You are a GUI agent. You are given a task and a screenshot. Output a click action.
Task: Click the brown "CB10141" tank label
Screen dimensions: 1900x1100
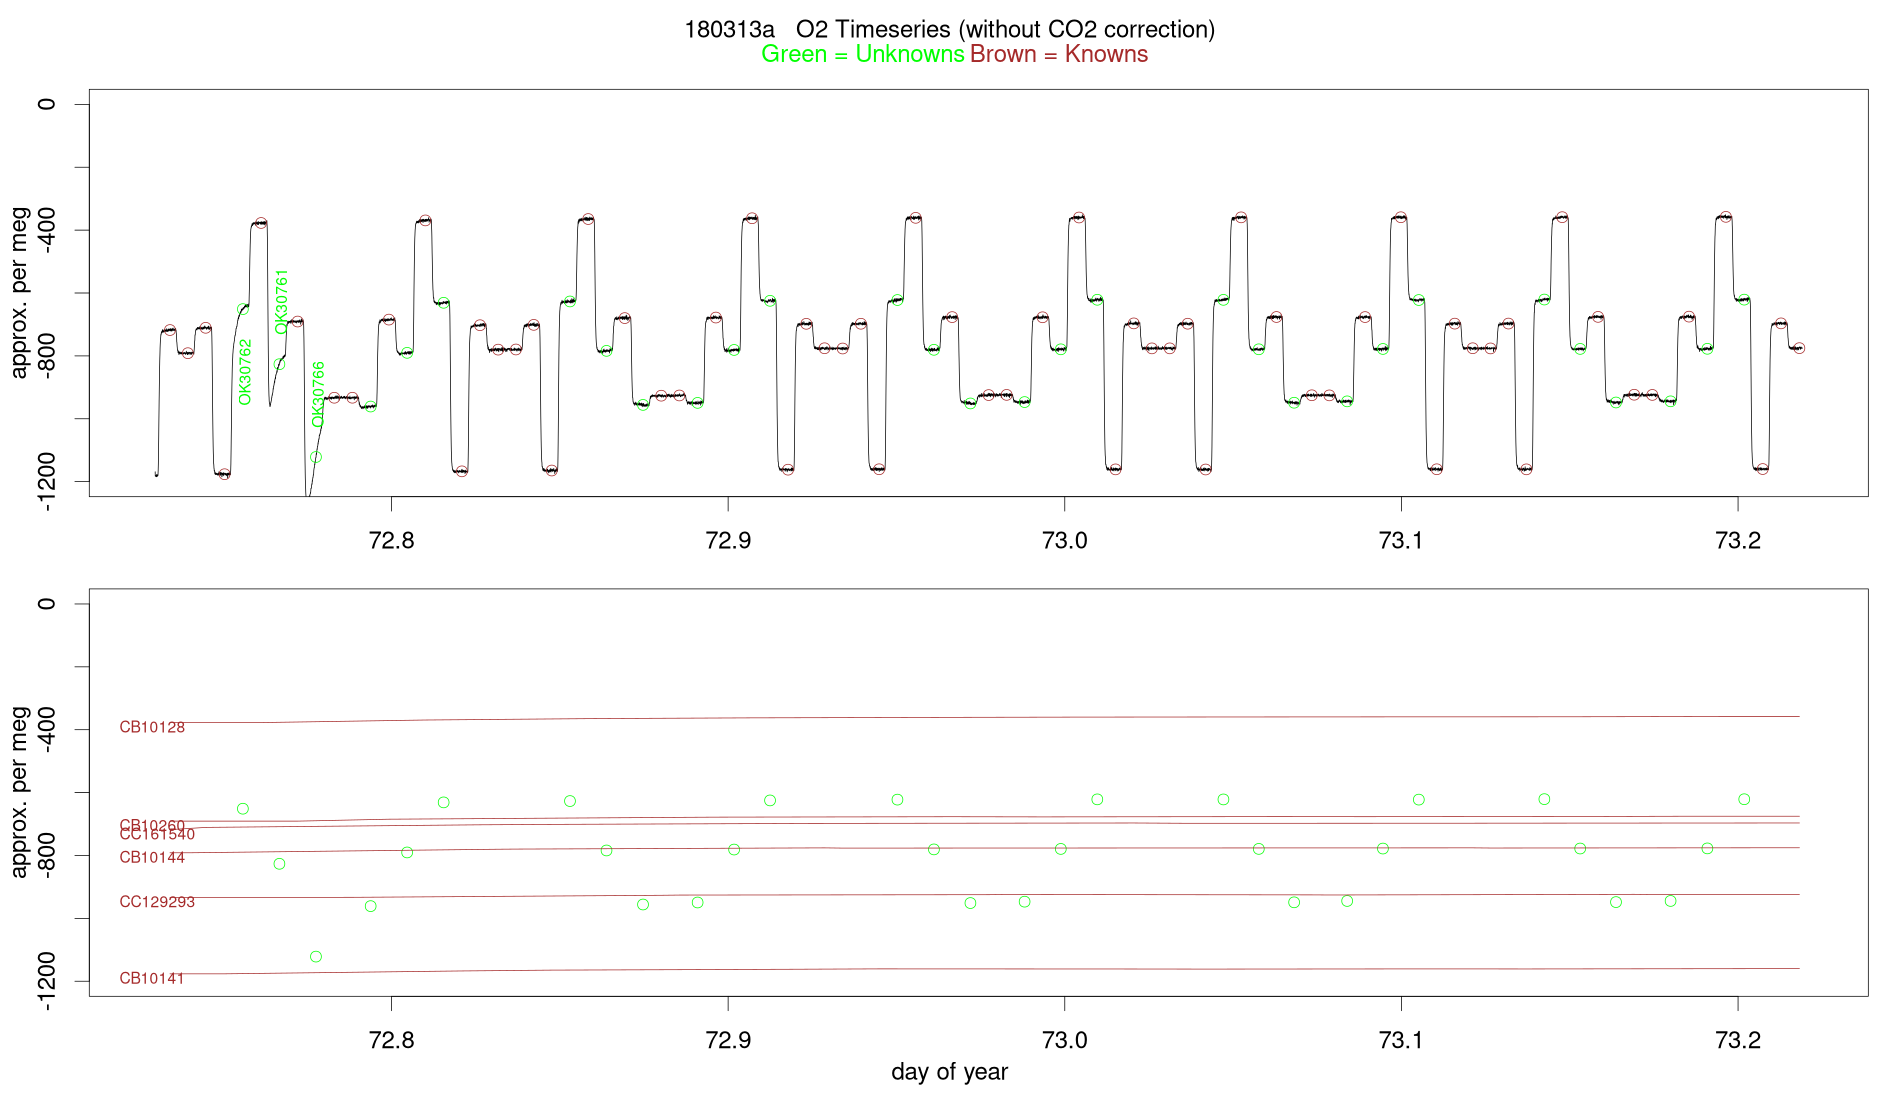[x=152, y=978]
